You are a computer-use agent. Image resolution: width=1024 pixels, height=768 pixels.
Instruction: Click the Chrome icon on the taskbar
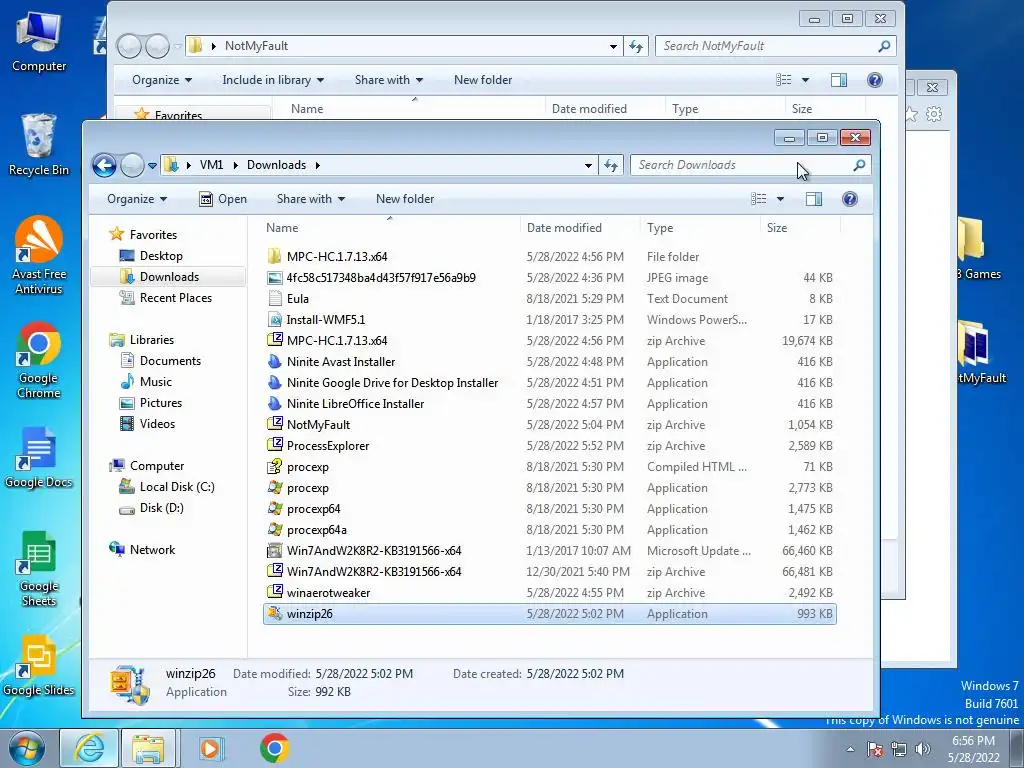[x=274, y=748]
